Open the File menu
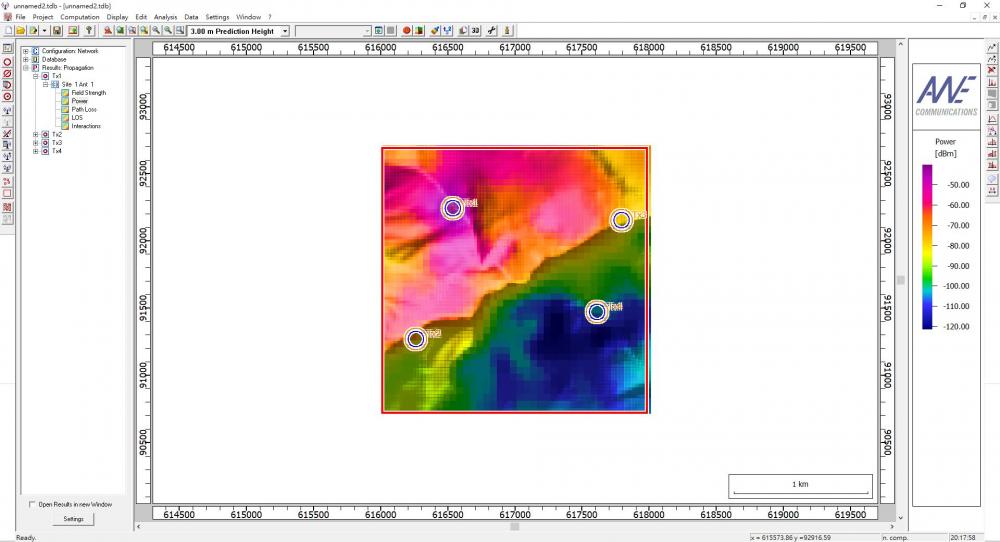This screenshot has height=542, width=1000. pos(20,17)
